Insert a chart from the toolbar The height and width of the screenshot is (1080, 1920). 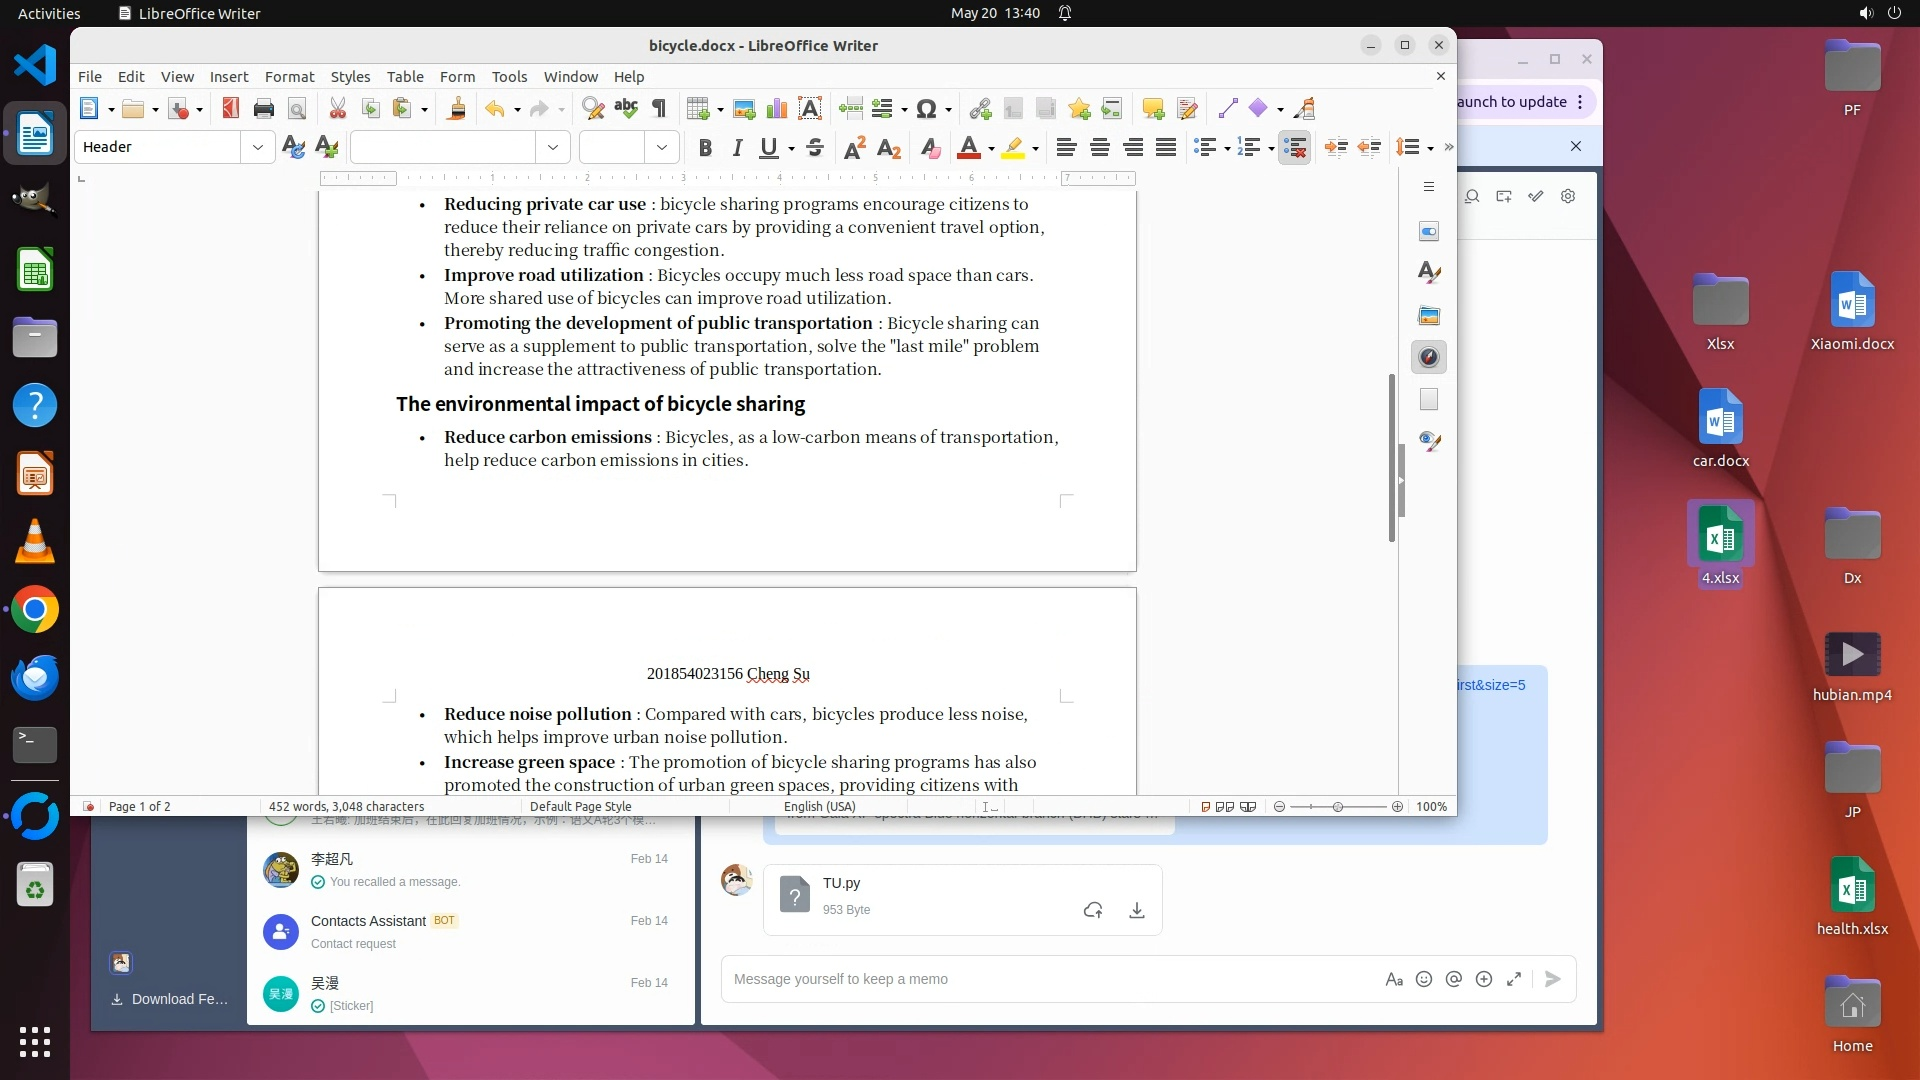(x=777, y=109)
